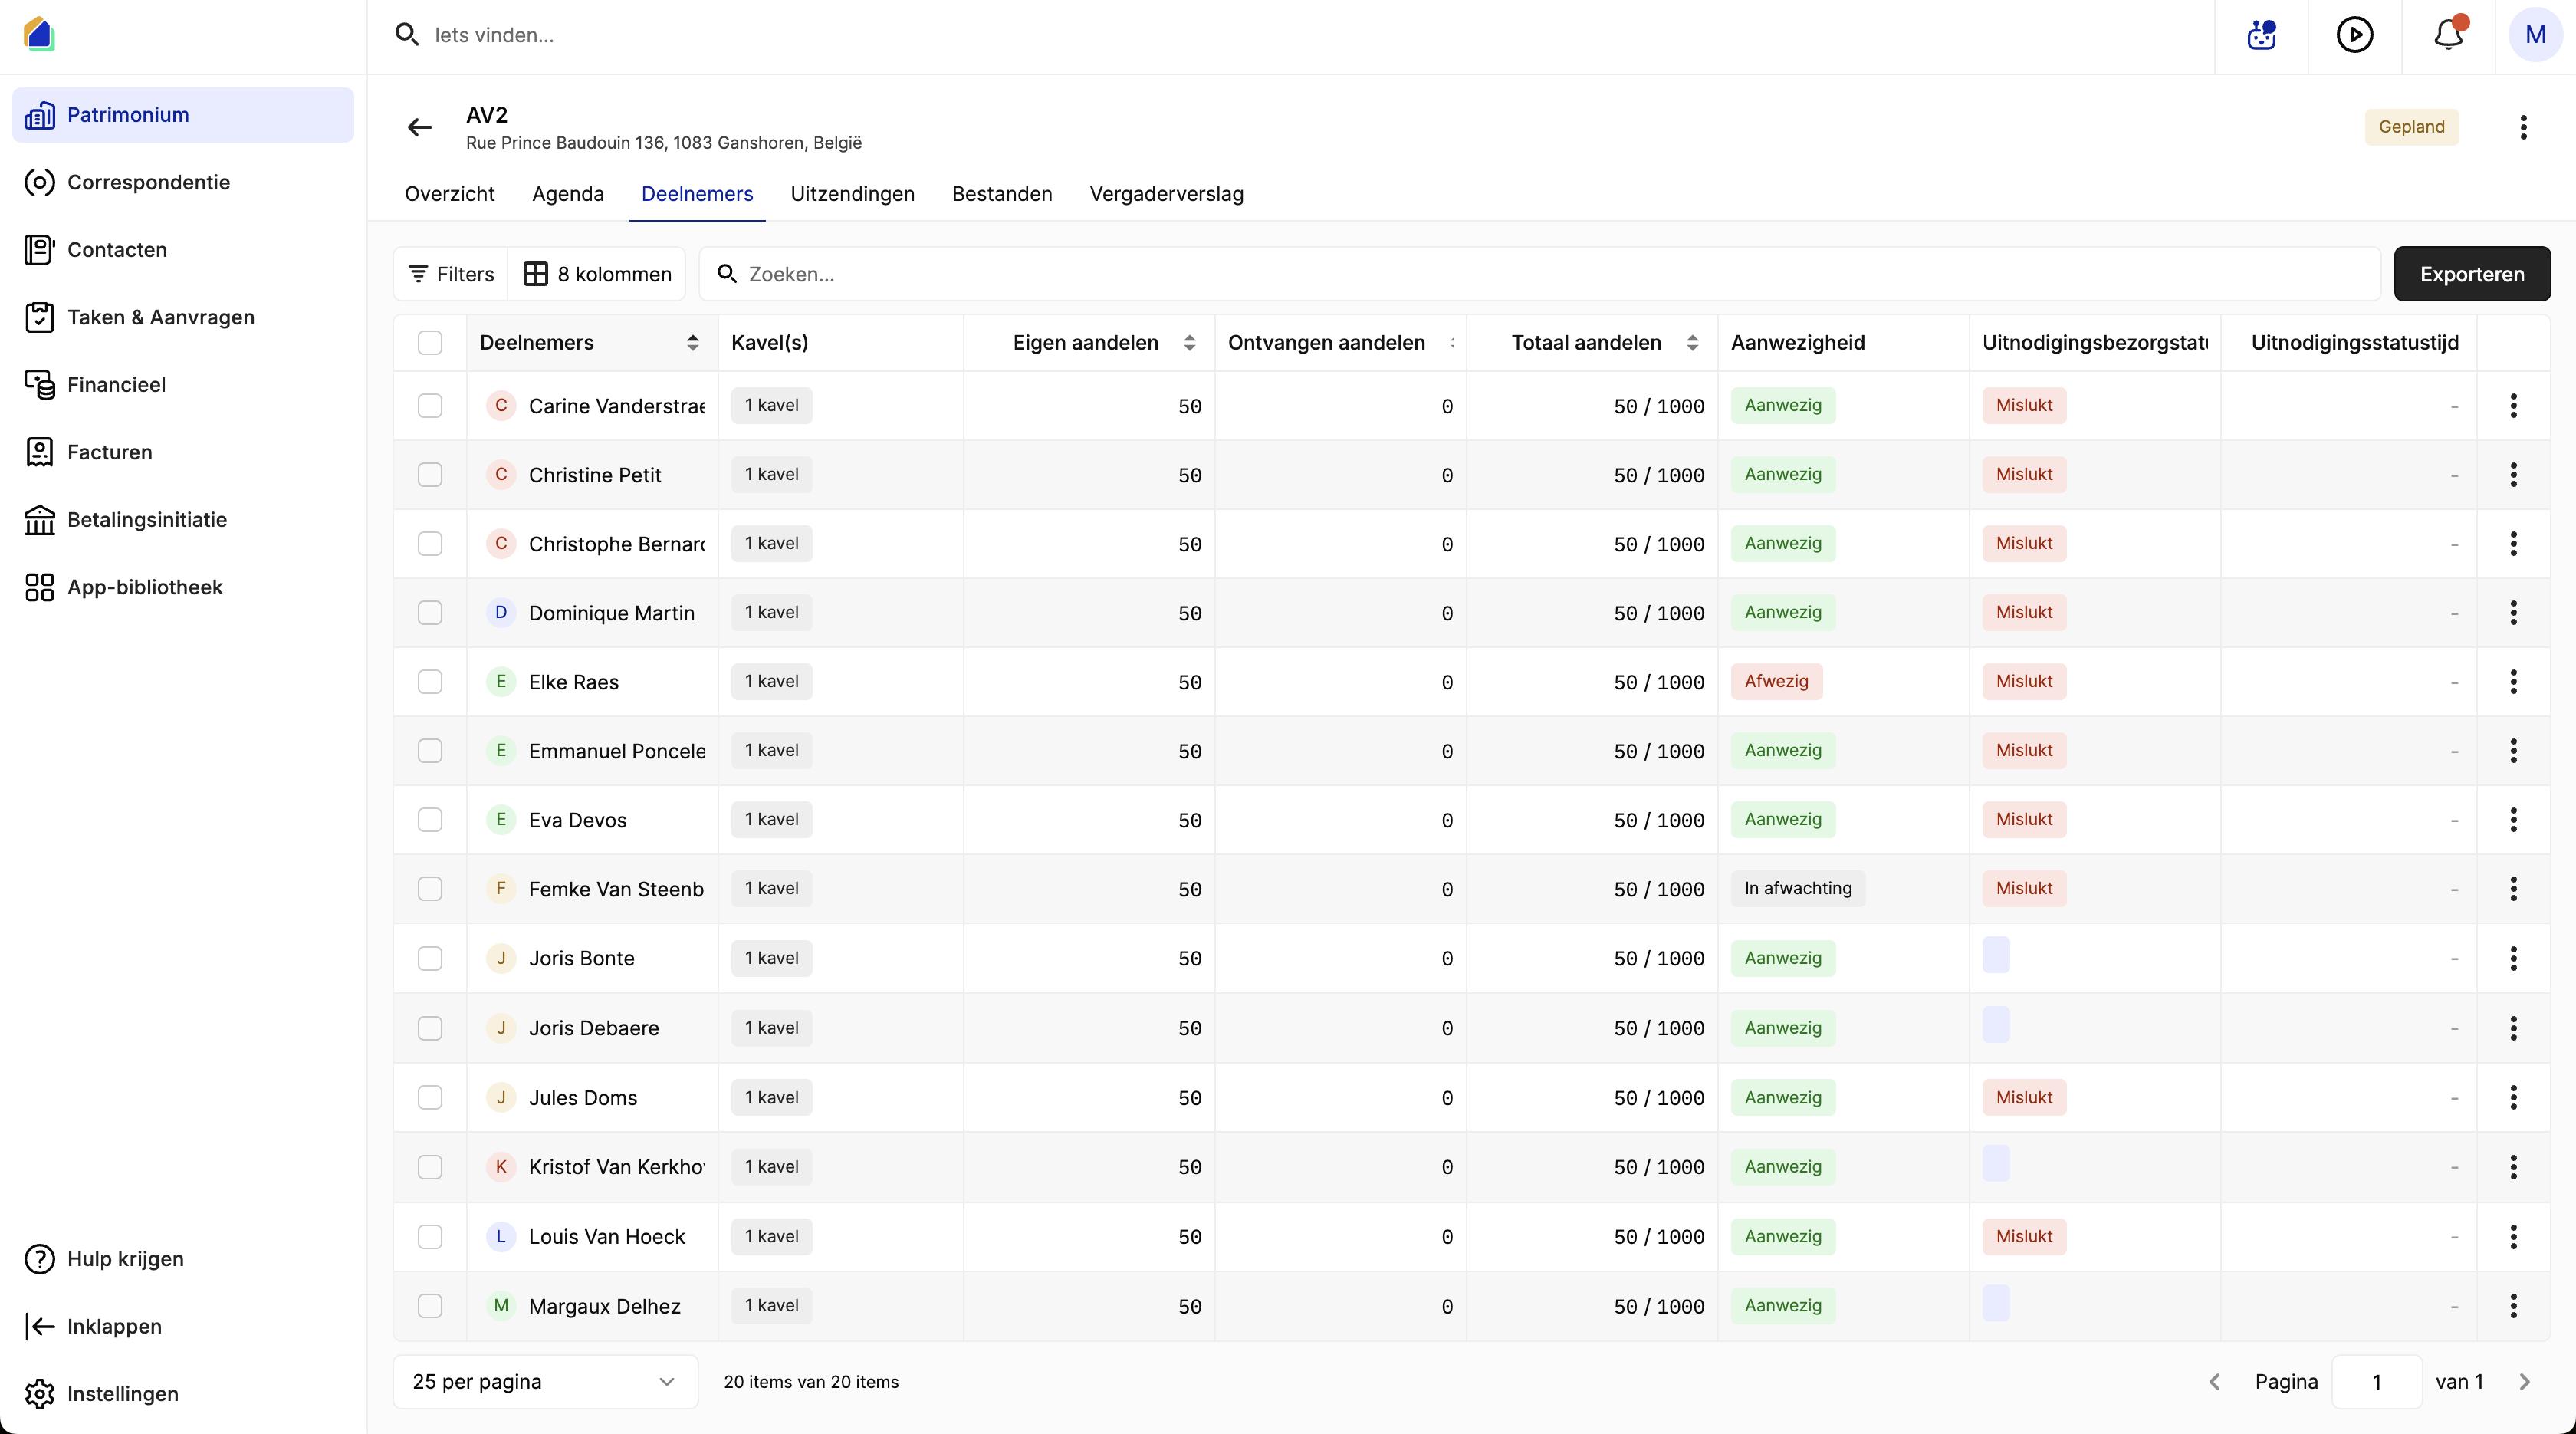This screenshot has height=1434, width=2576.
Task: Tick the select-all checkbox in the table header
Action: pos(430,343)
